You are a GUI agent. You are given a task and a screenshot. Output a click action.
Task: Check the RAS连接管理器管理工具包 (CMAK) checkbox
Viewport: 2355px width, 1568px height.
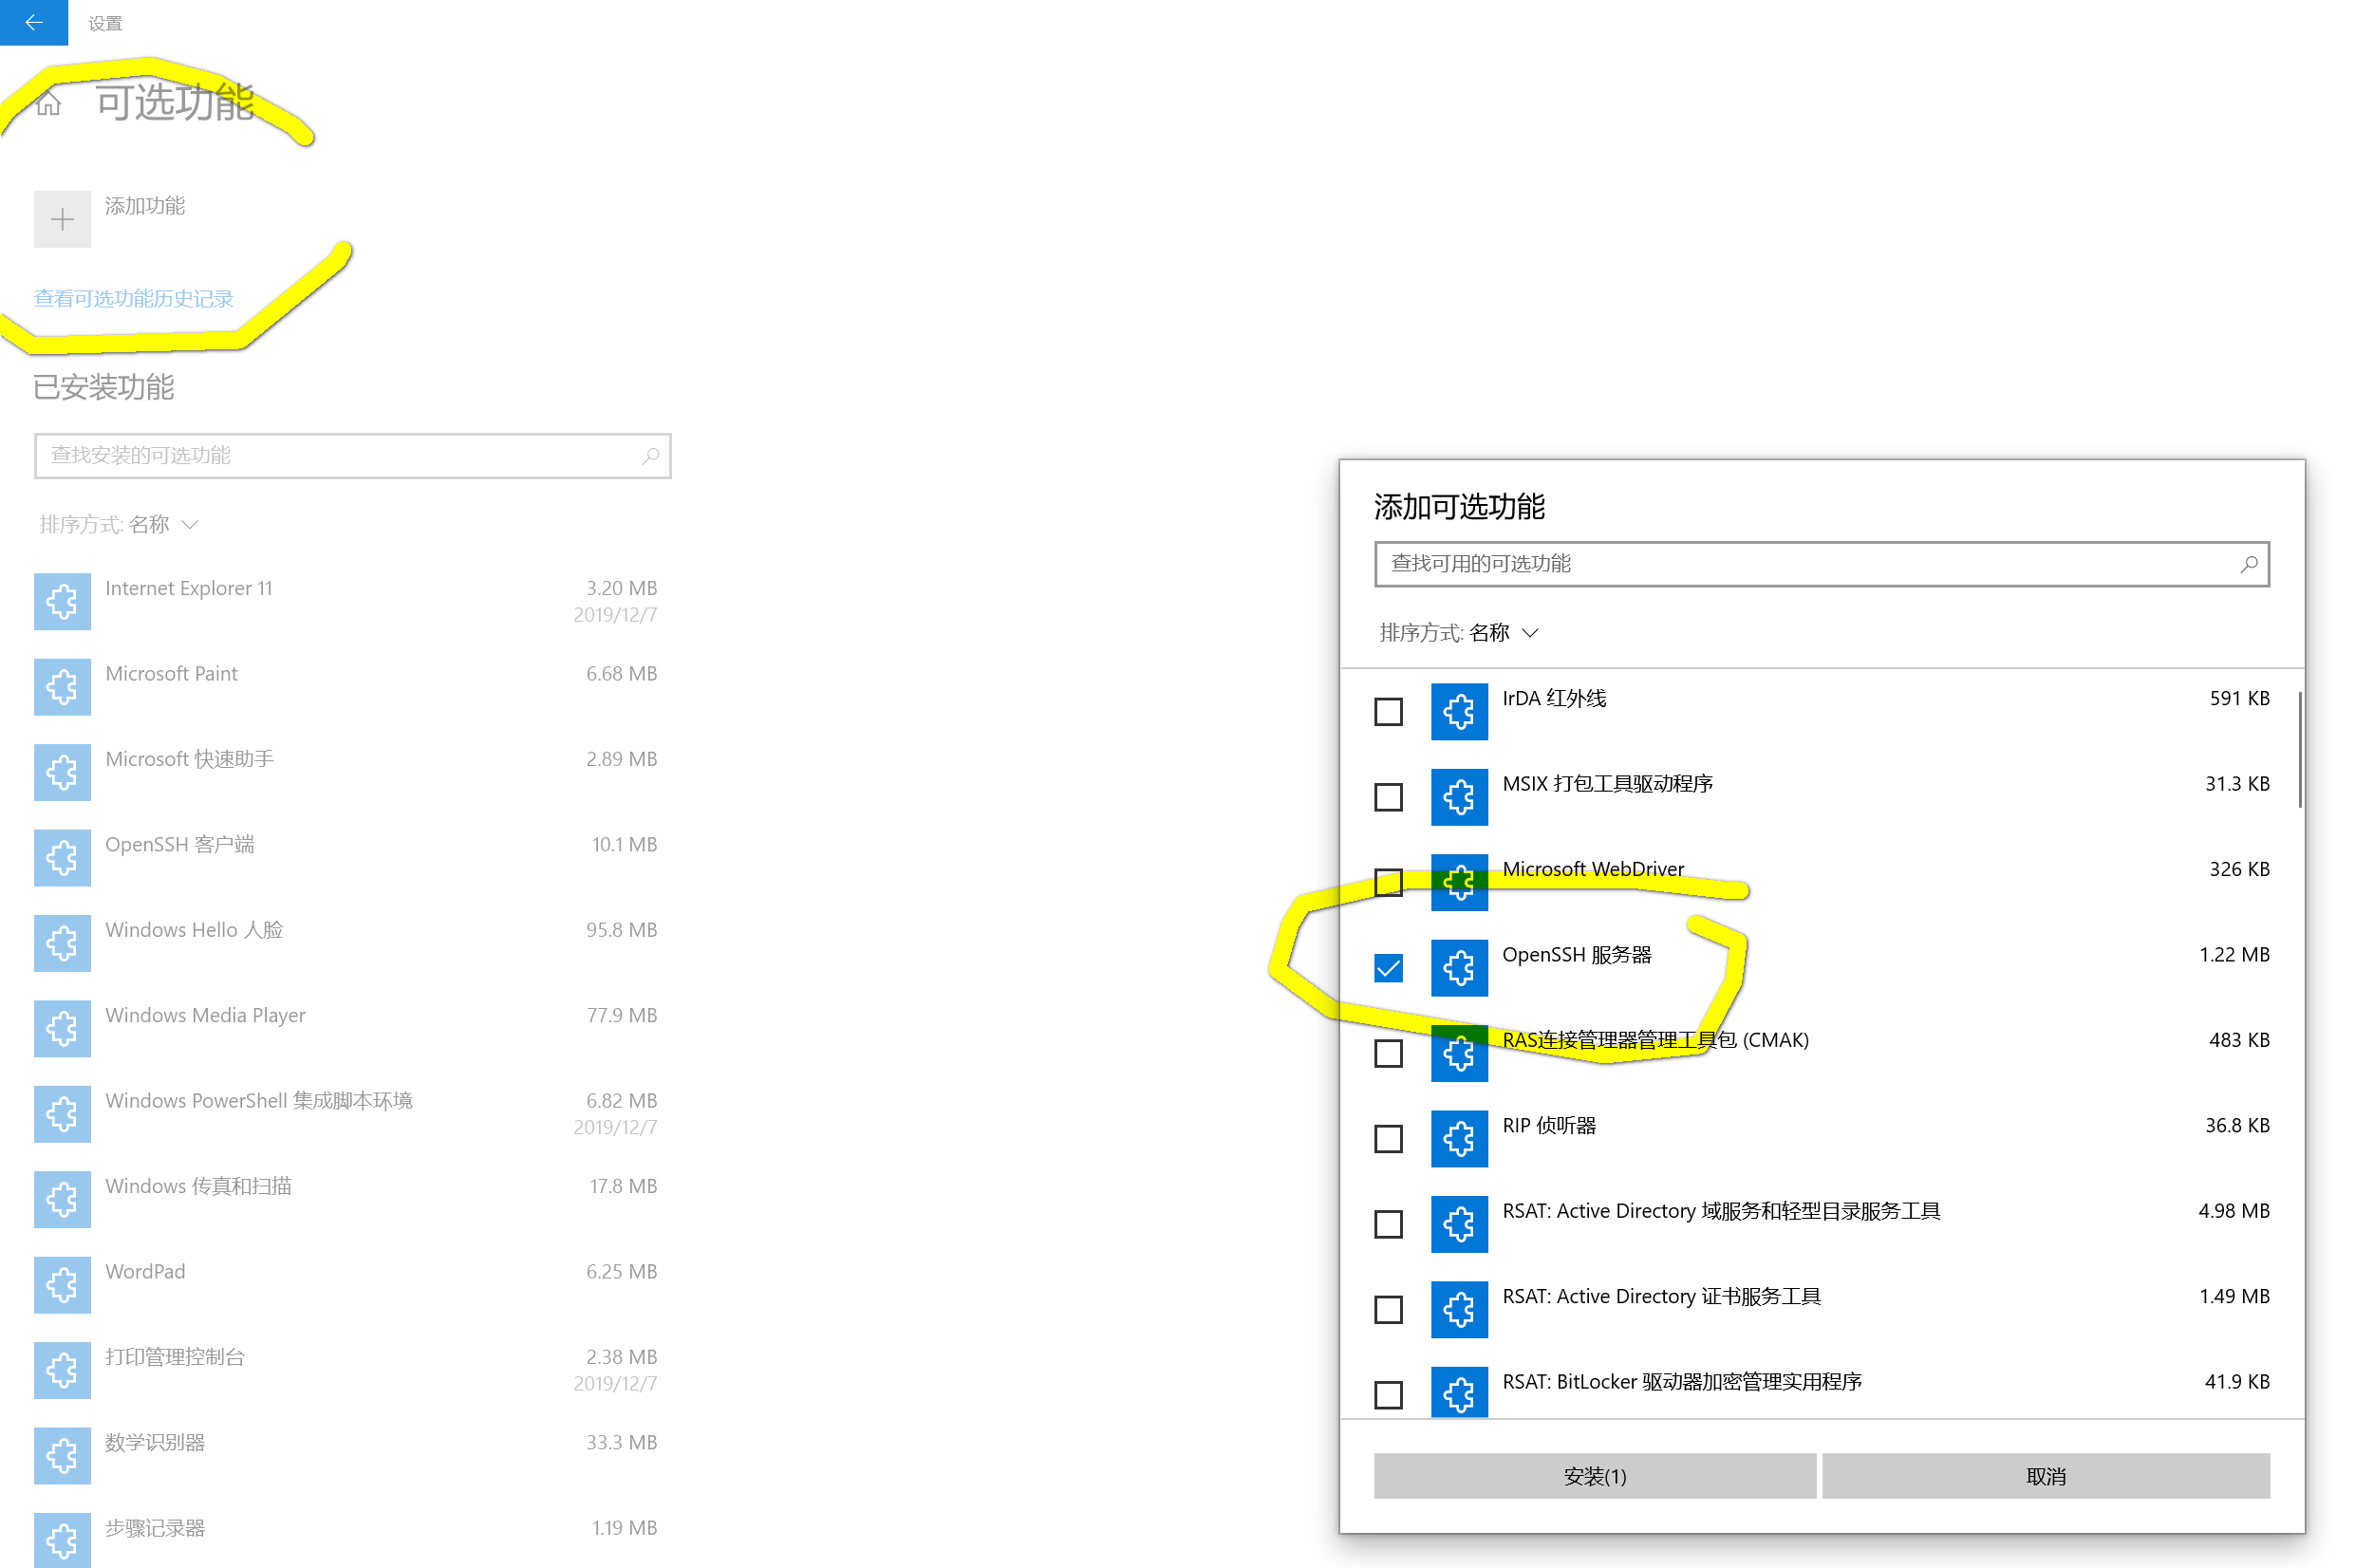click(1388, 1054)
